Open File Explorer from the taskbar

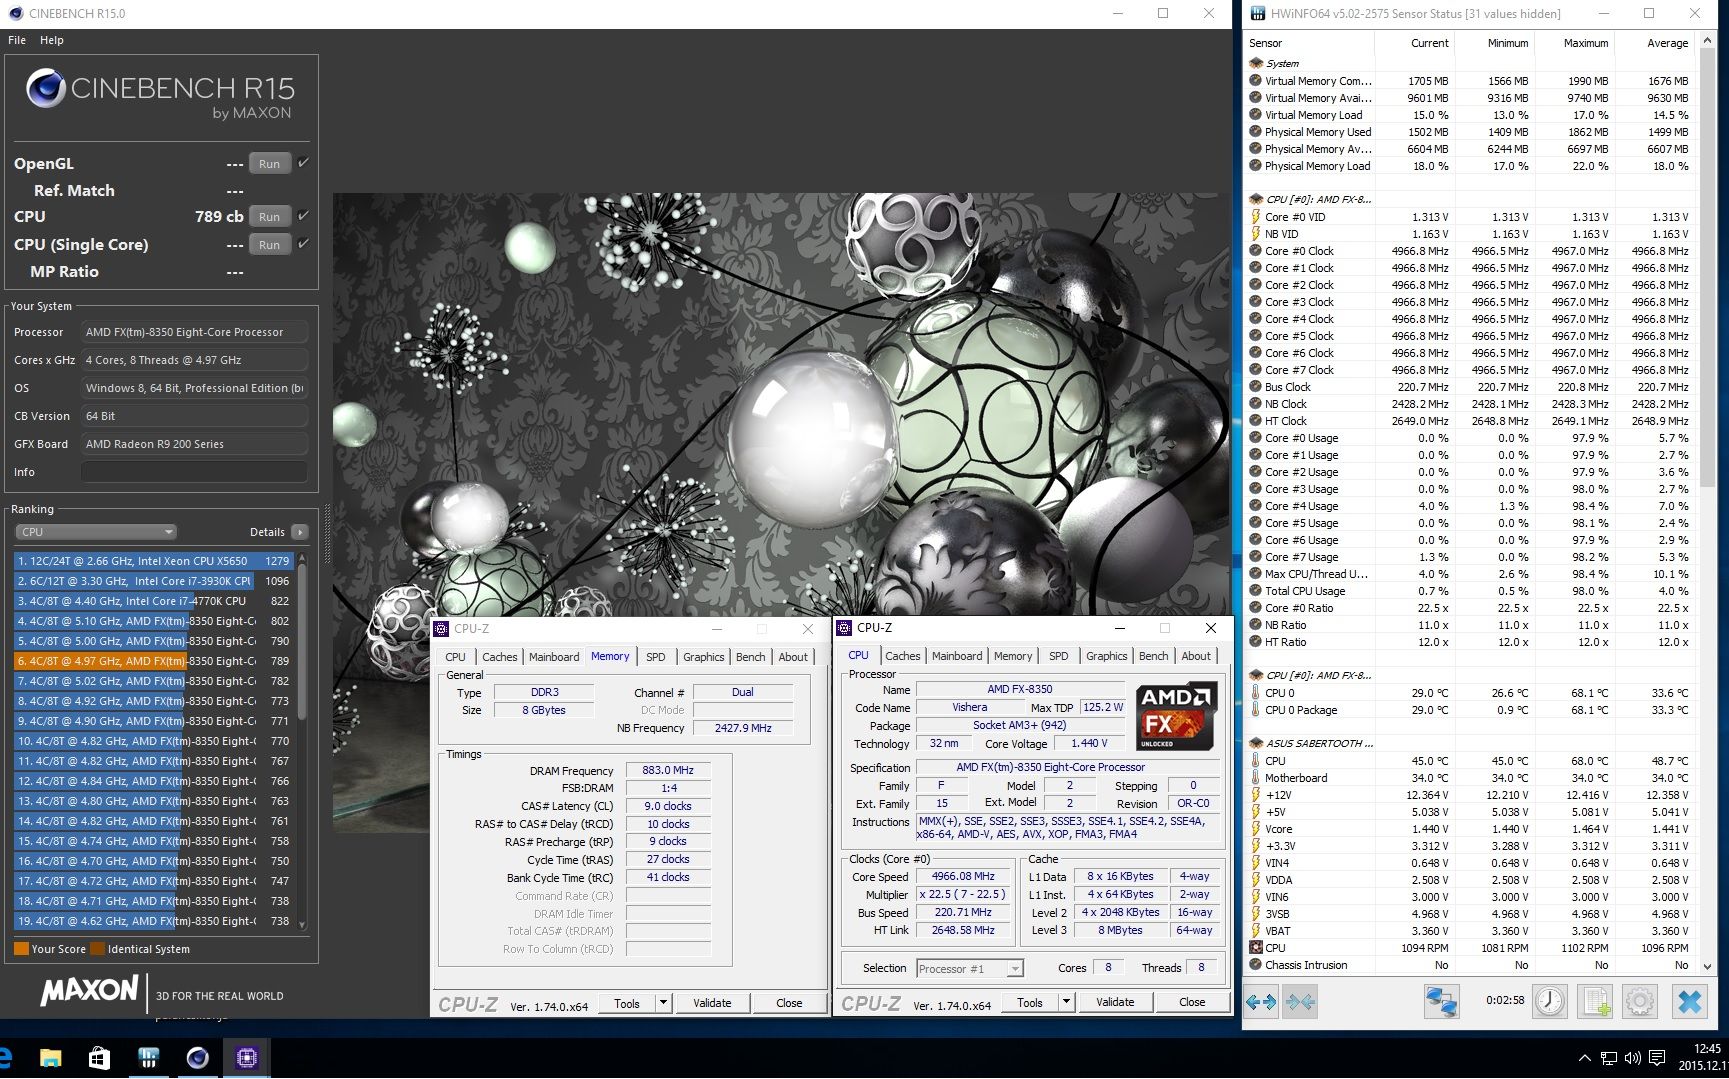(x=50, y=1057)
